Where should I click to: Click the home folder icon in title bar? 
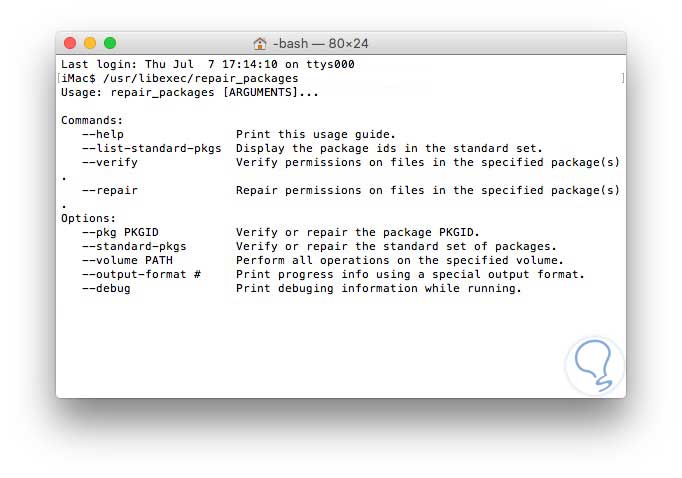point(260,44)
